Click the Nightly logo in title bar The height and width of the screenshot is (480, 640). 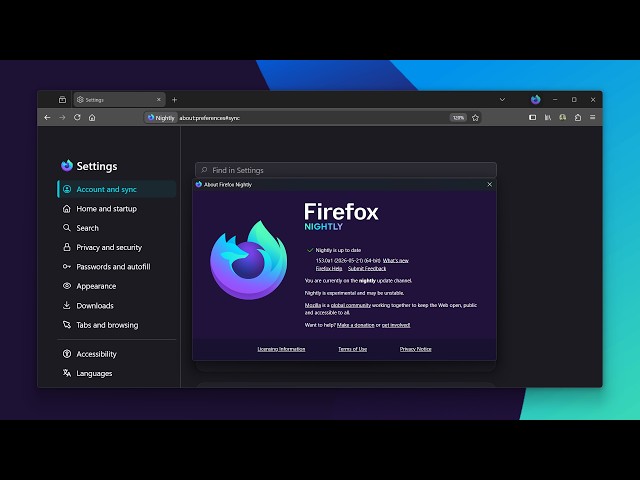pos(536,100)
